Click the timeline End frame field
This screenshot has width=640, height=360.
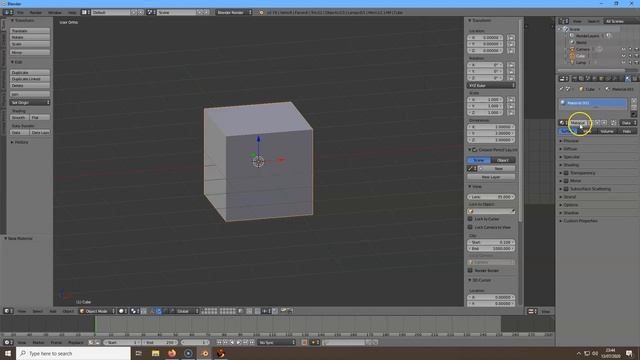coord(160,342)
